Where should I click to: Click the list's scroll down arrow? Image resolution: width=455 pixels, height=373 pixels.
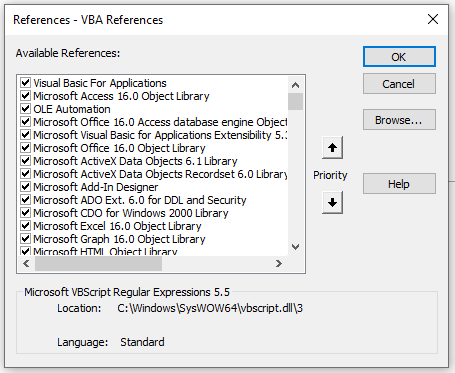(x=295, y=247)
